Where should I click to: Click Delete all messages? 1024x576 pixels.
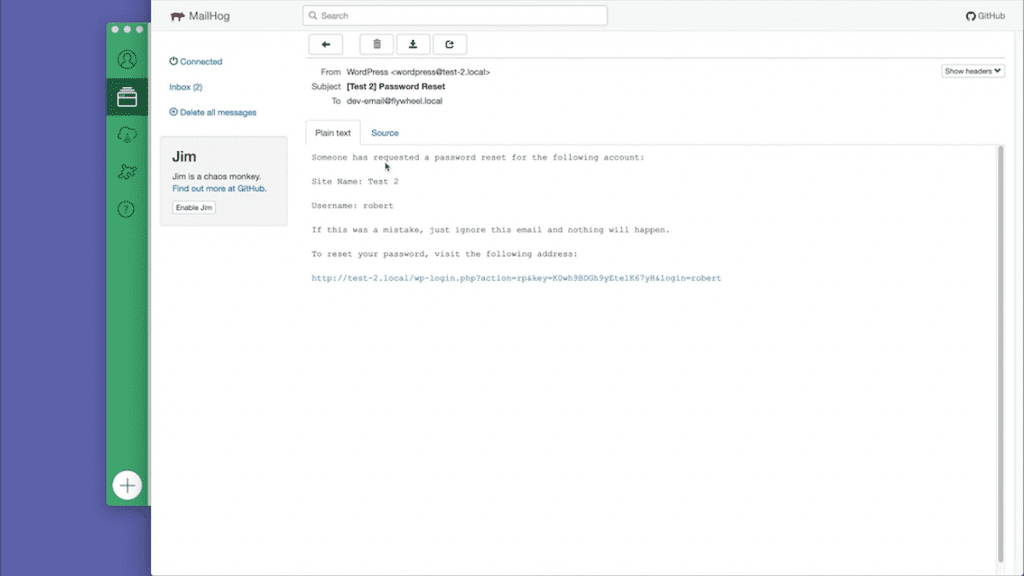coord(213,112)
